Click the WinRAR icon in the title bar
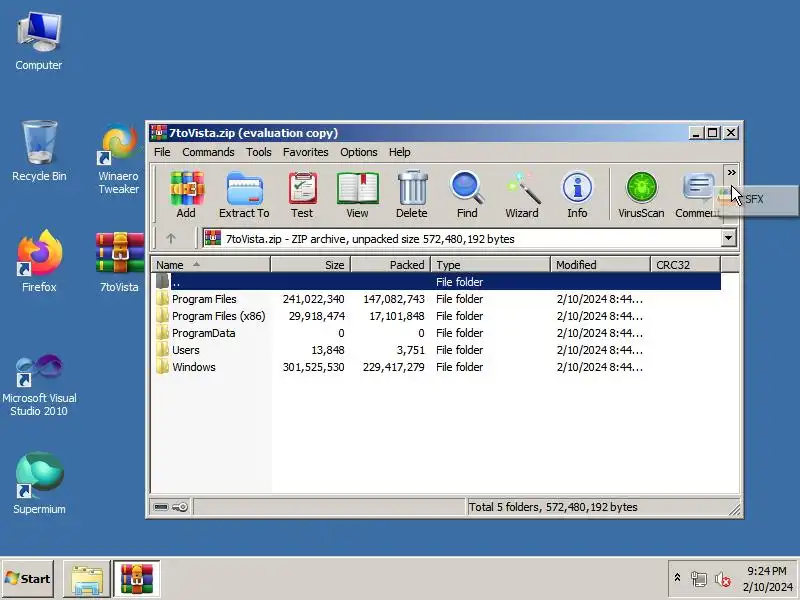 point(159,133)
